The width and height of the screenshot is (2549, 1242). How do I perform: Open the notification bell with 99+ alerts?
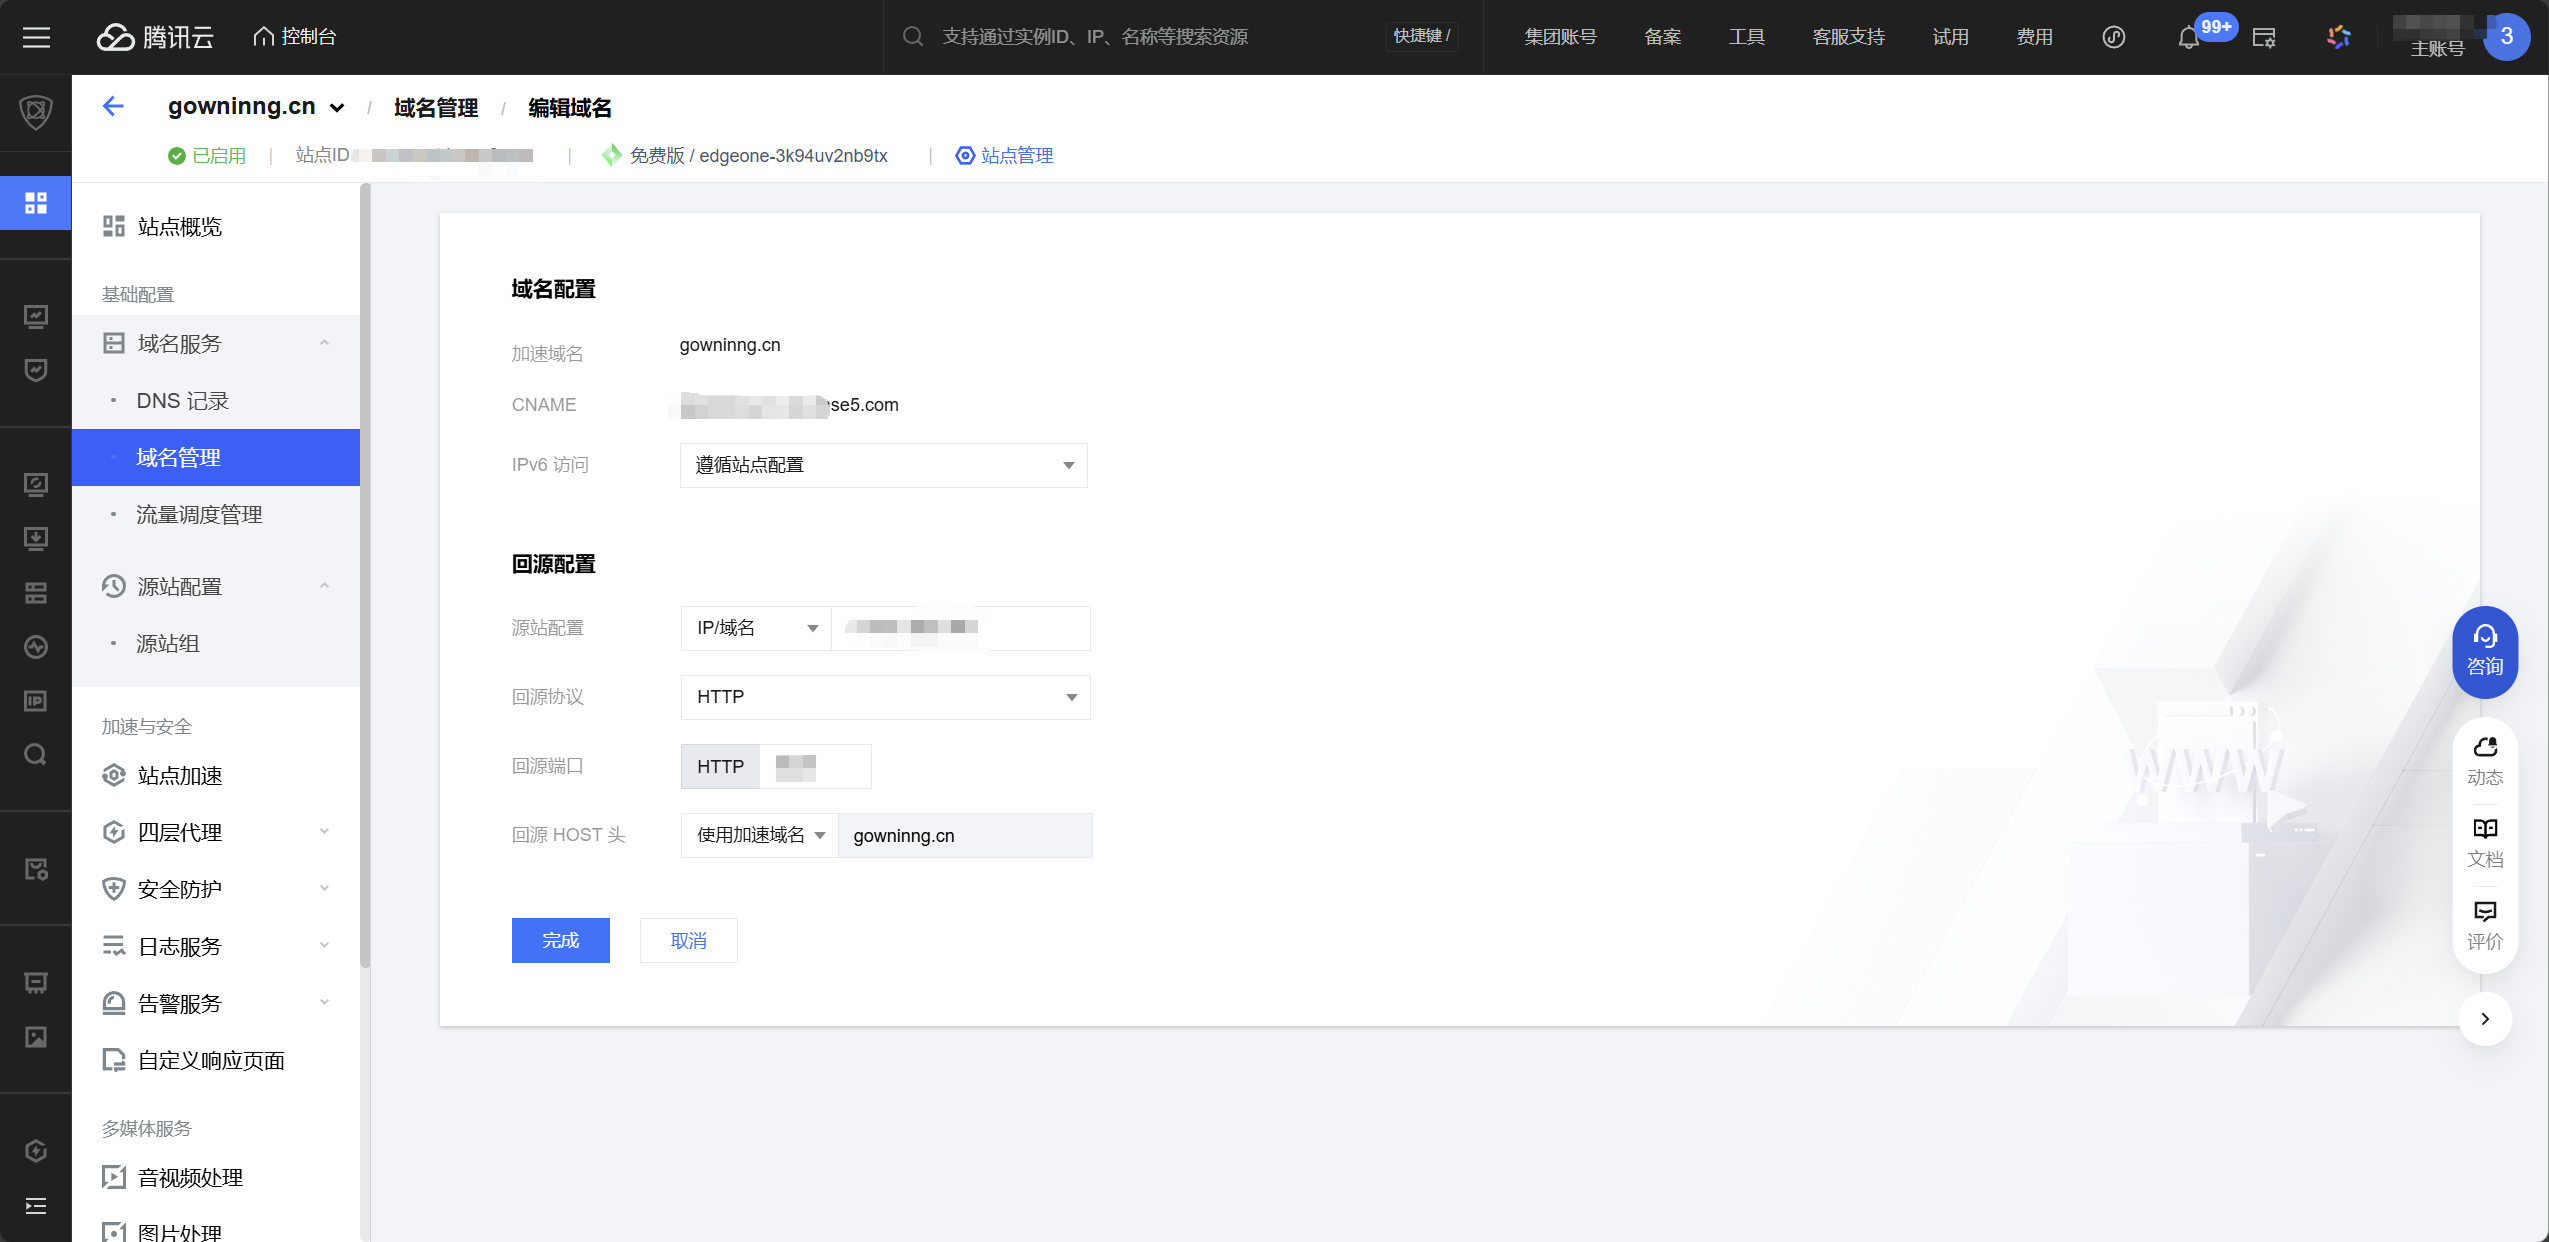[2190, 37]
